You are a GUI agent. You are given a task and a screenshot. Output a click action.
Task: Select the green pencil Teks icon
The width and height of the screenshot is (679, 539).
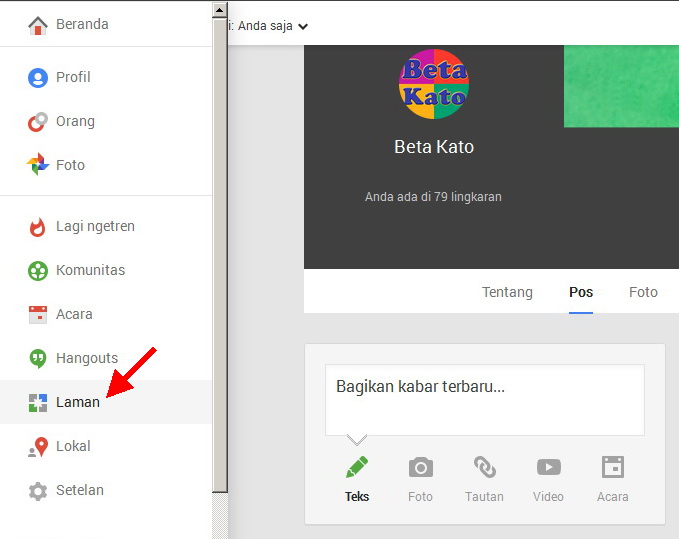point(357,467)
